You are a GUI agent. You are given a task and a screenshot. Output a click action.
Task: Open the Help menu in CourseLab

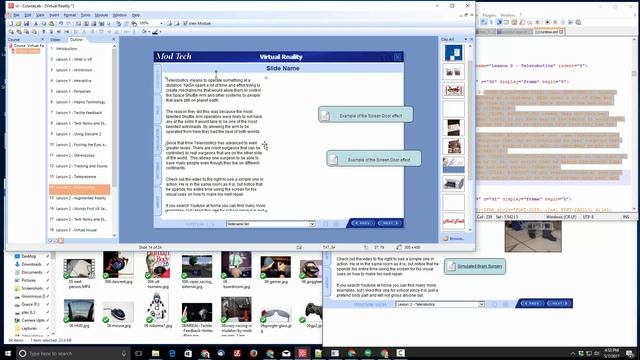click(136, 15)
